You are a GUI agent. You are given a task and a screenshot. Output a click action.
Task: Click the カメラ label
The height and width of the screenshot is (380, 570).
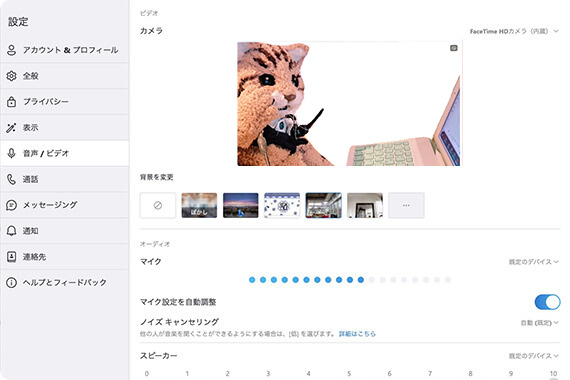click(151, 31)
